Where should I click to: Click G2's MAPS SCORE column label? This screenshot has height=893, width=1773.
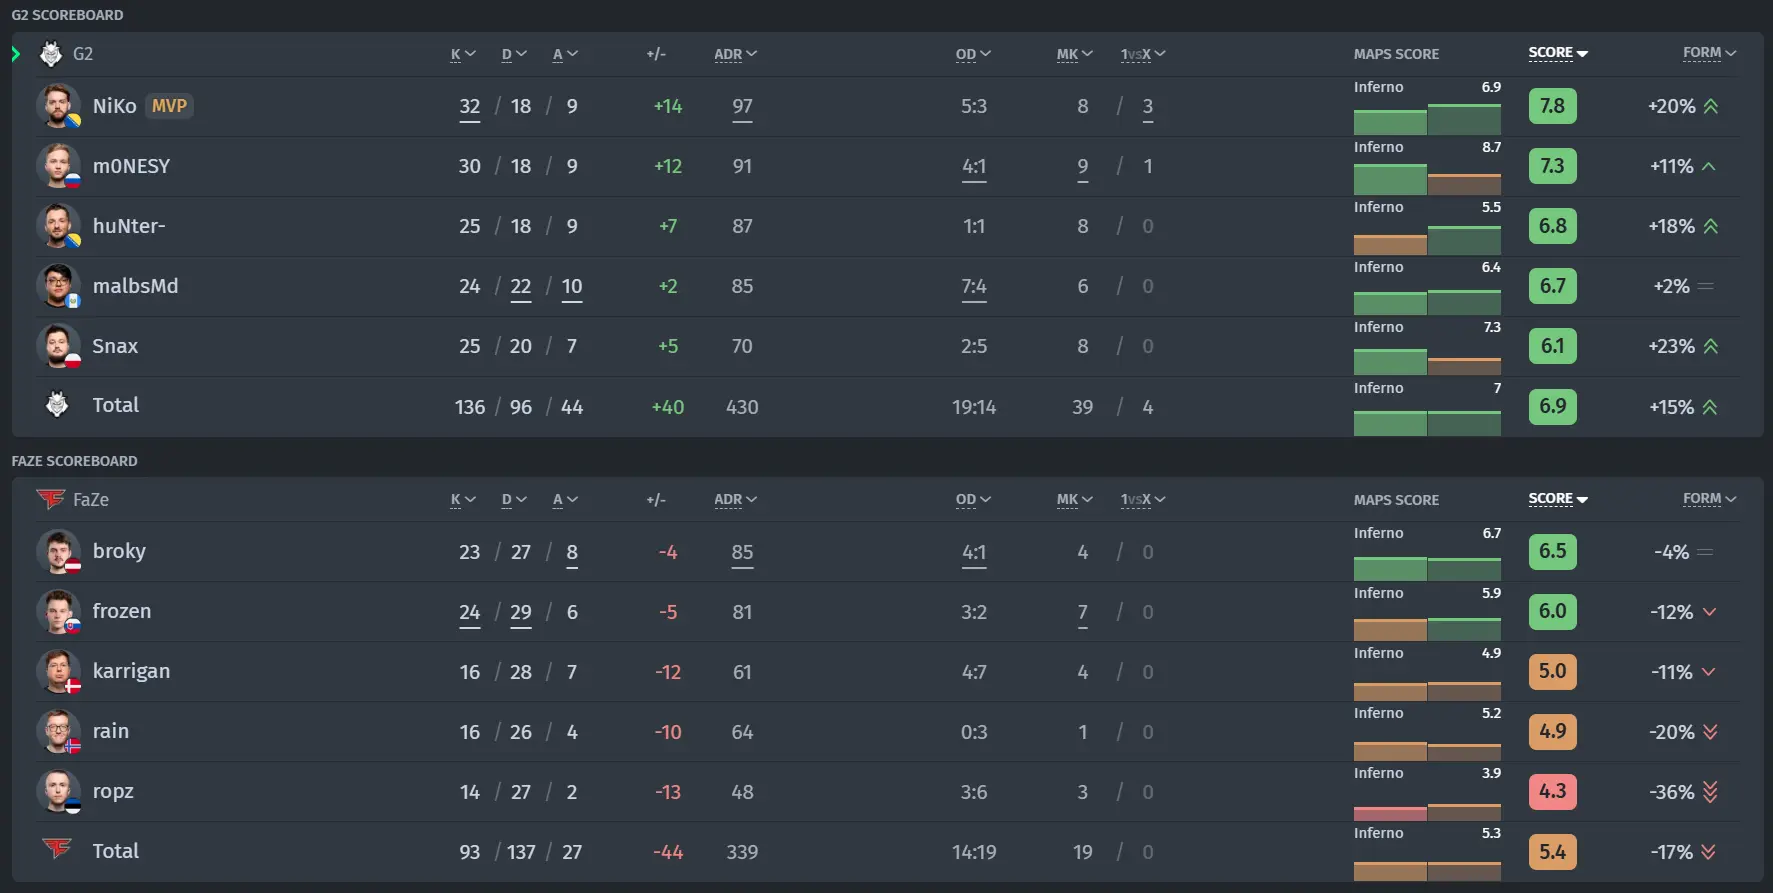pos(1396,54)
